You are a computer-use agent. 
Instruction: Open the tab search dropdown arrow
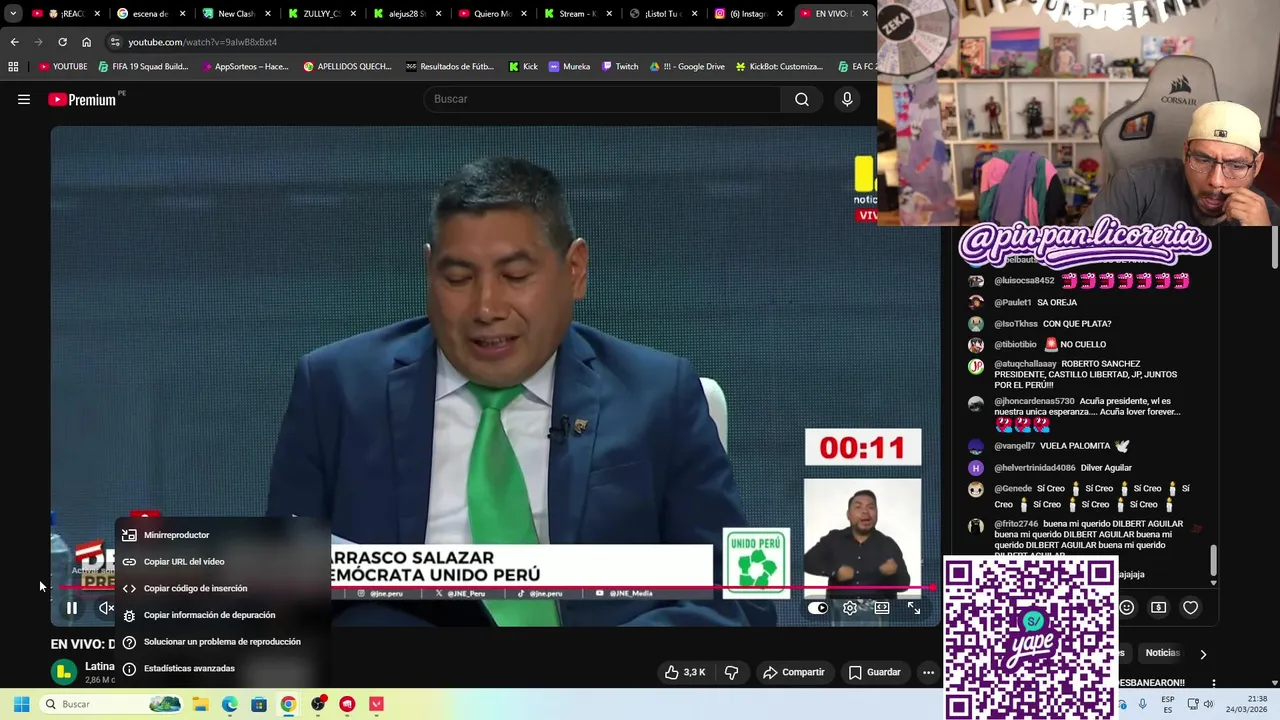13,14
